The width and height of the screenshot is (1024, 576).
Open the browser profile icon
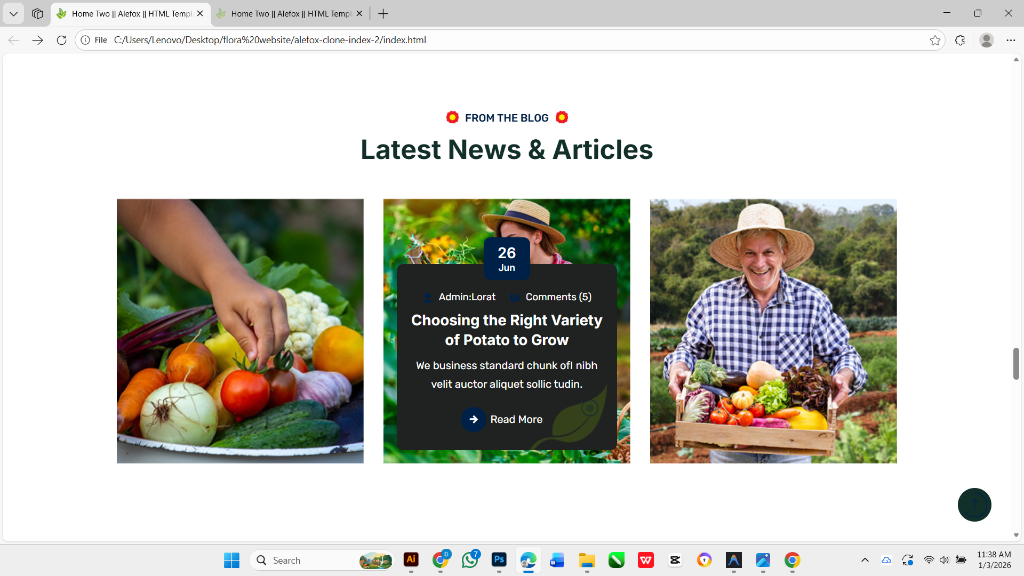[986, 40]
